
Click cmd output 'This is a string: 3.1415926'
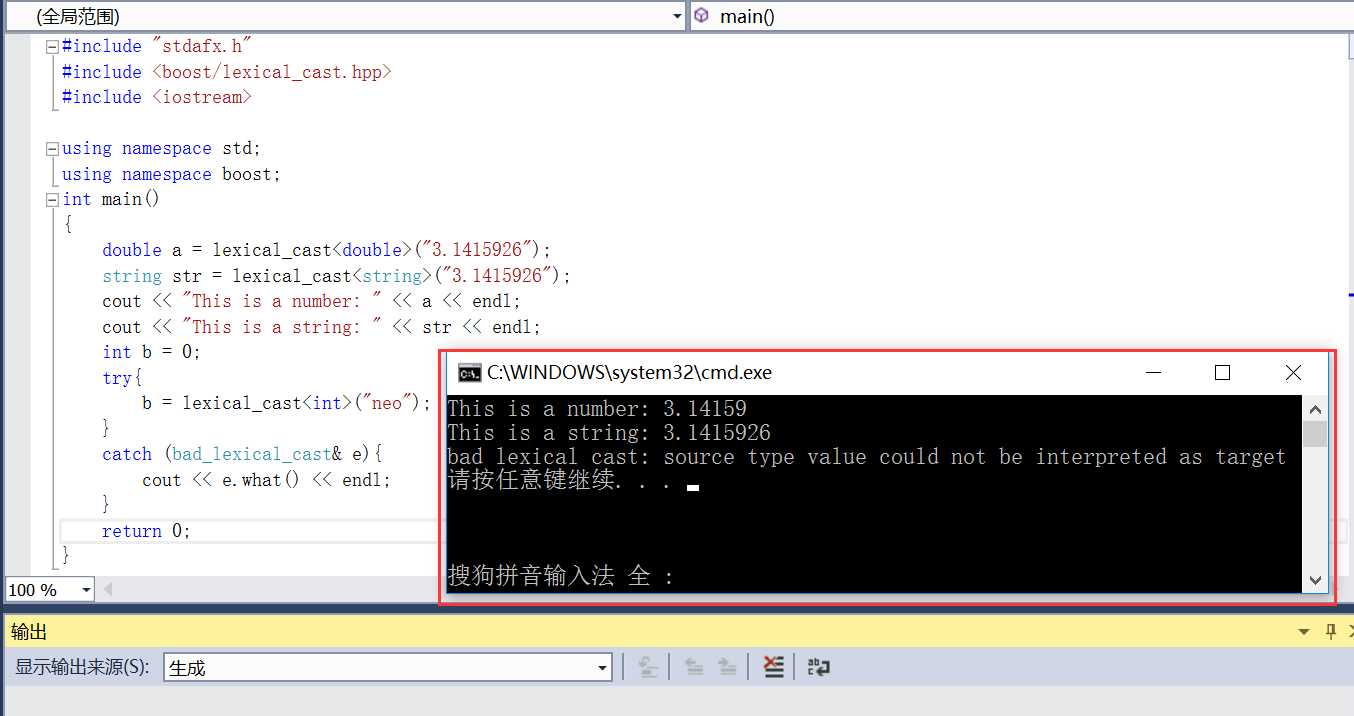point(609,433)
